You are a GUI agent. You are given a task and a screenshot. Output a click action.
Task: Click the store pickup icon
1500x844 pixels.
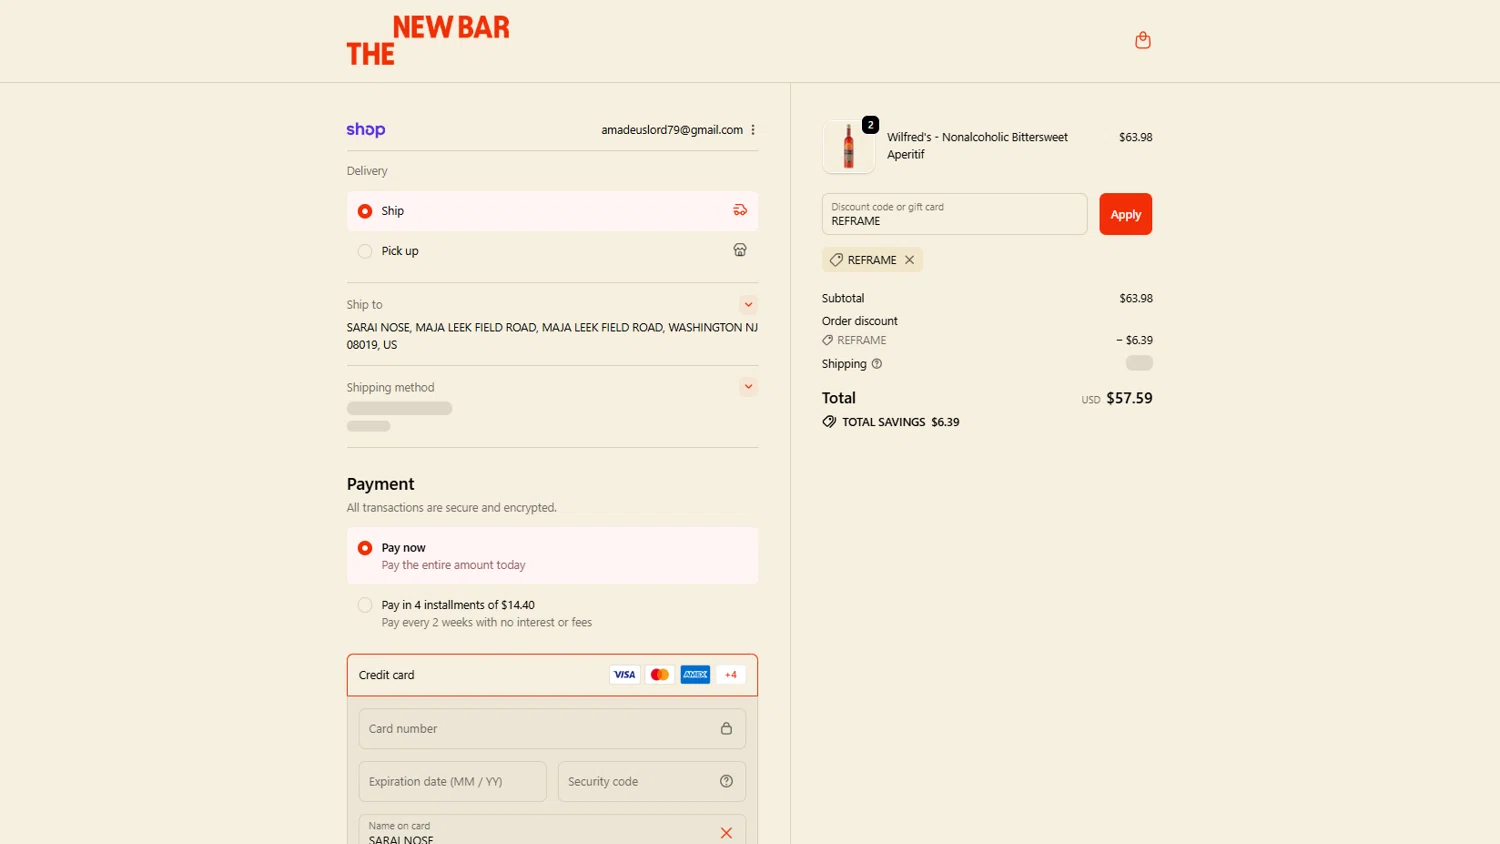[740, 250]
